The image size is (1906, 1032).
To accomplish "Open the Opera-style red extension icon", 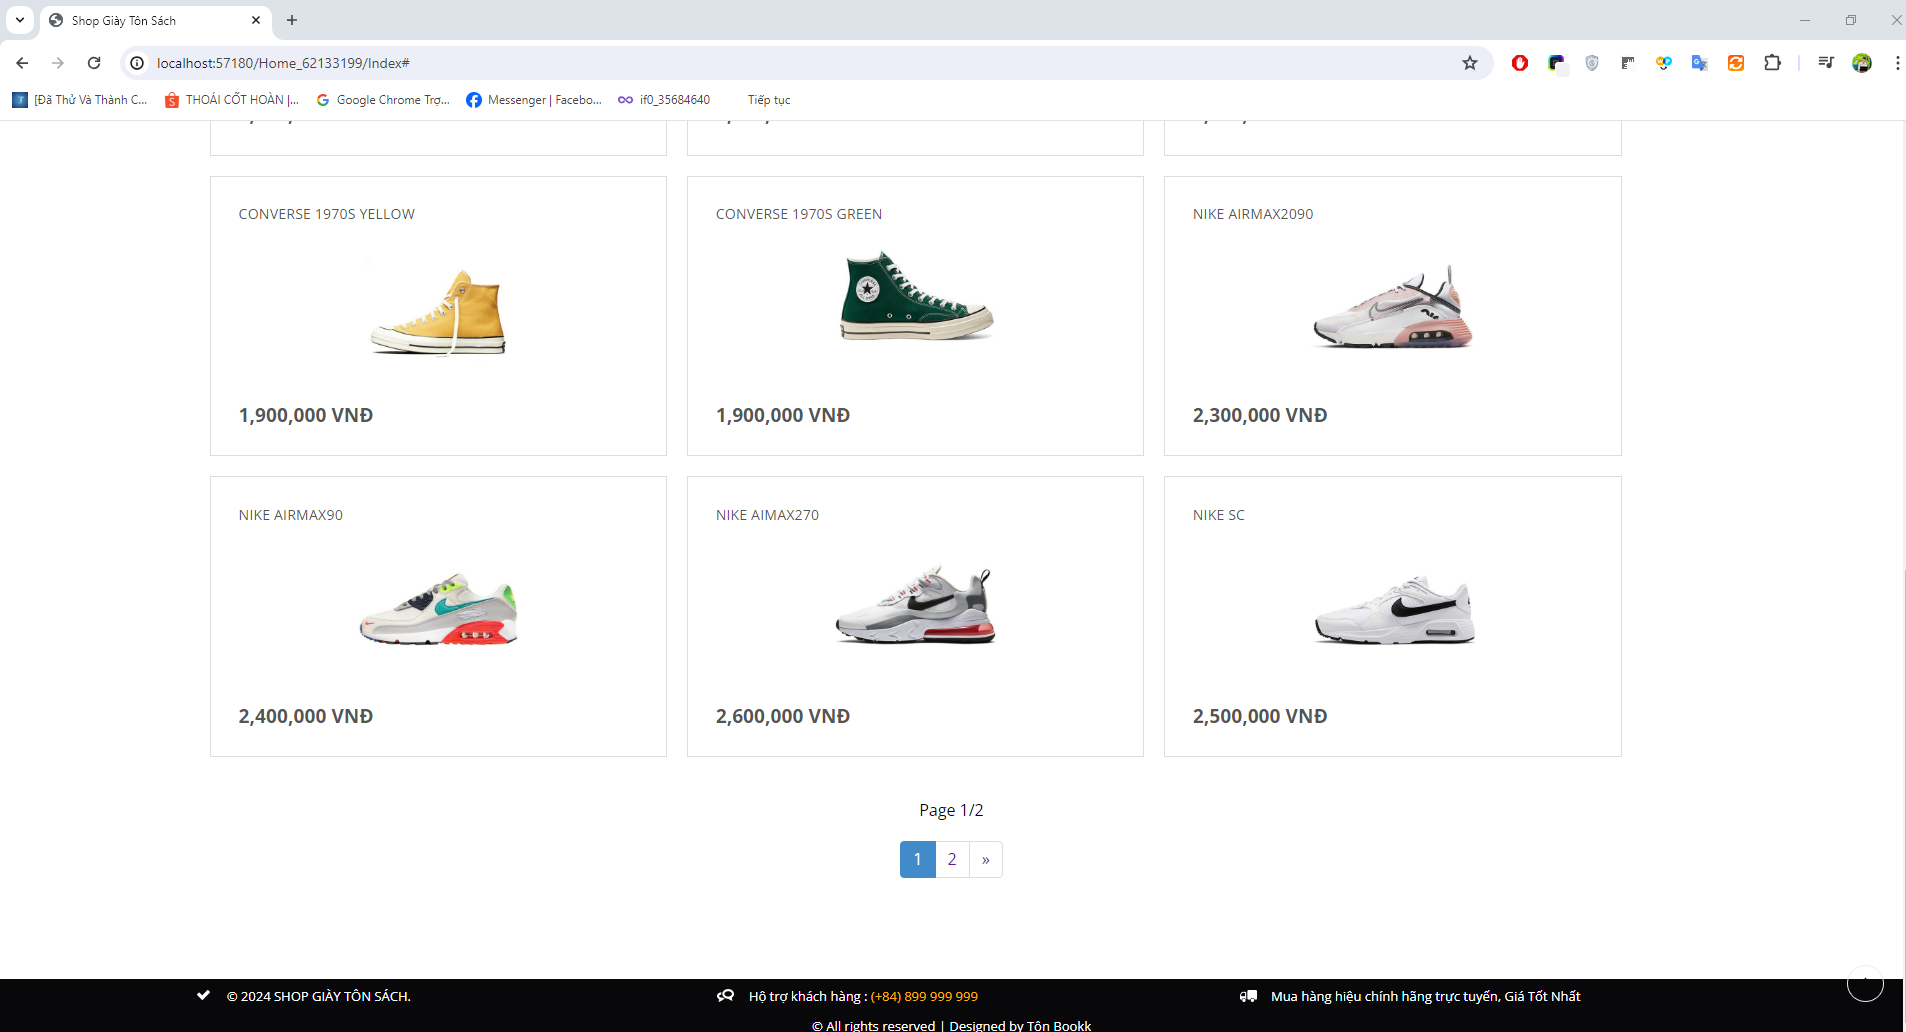I will click(x=1520, y=63).
